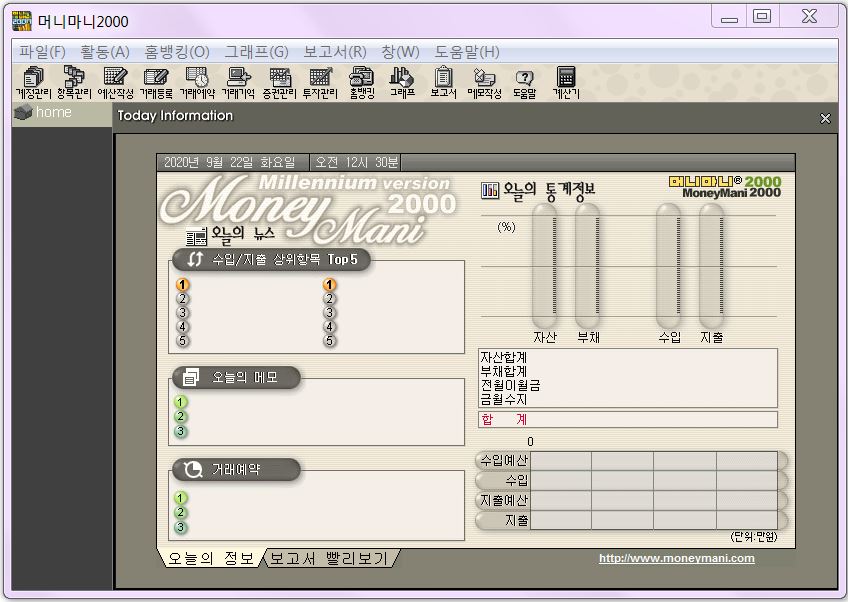Select 거래예약 list item number 1
Image resolution: width=848 pixels, height=602 pixels.
pyautogui.click(x=181, y=498)
